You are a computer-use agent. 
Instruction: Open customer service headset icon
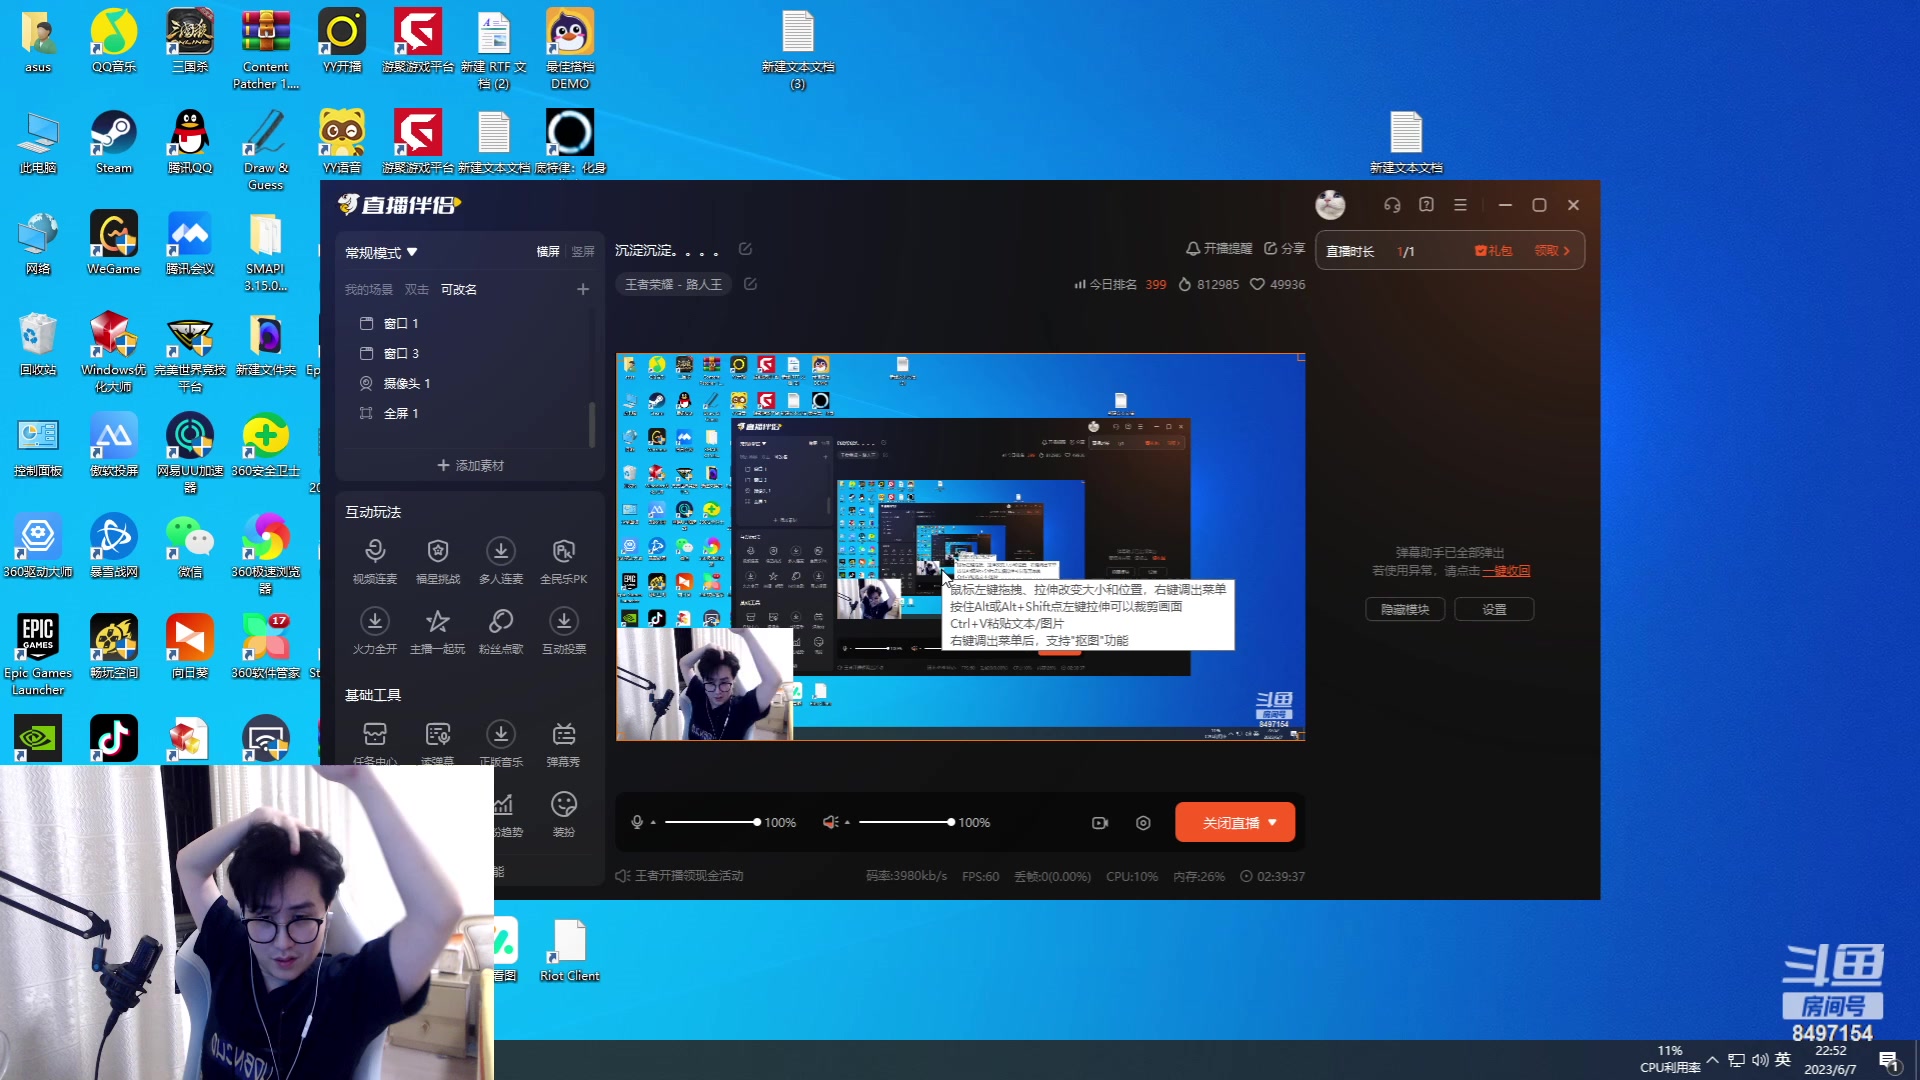[x=1392, y=205]
